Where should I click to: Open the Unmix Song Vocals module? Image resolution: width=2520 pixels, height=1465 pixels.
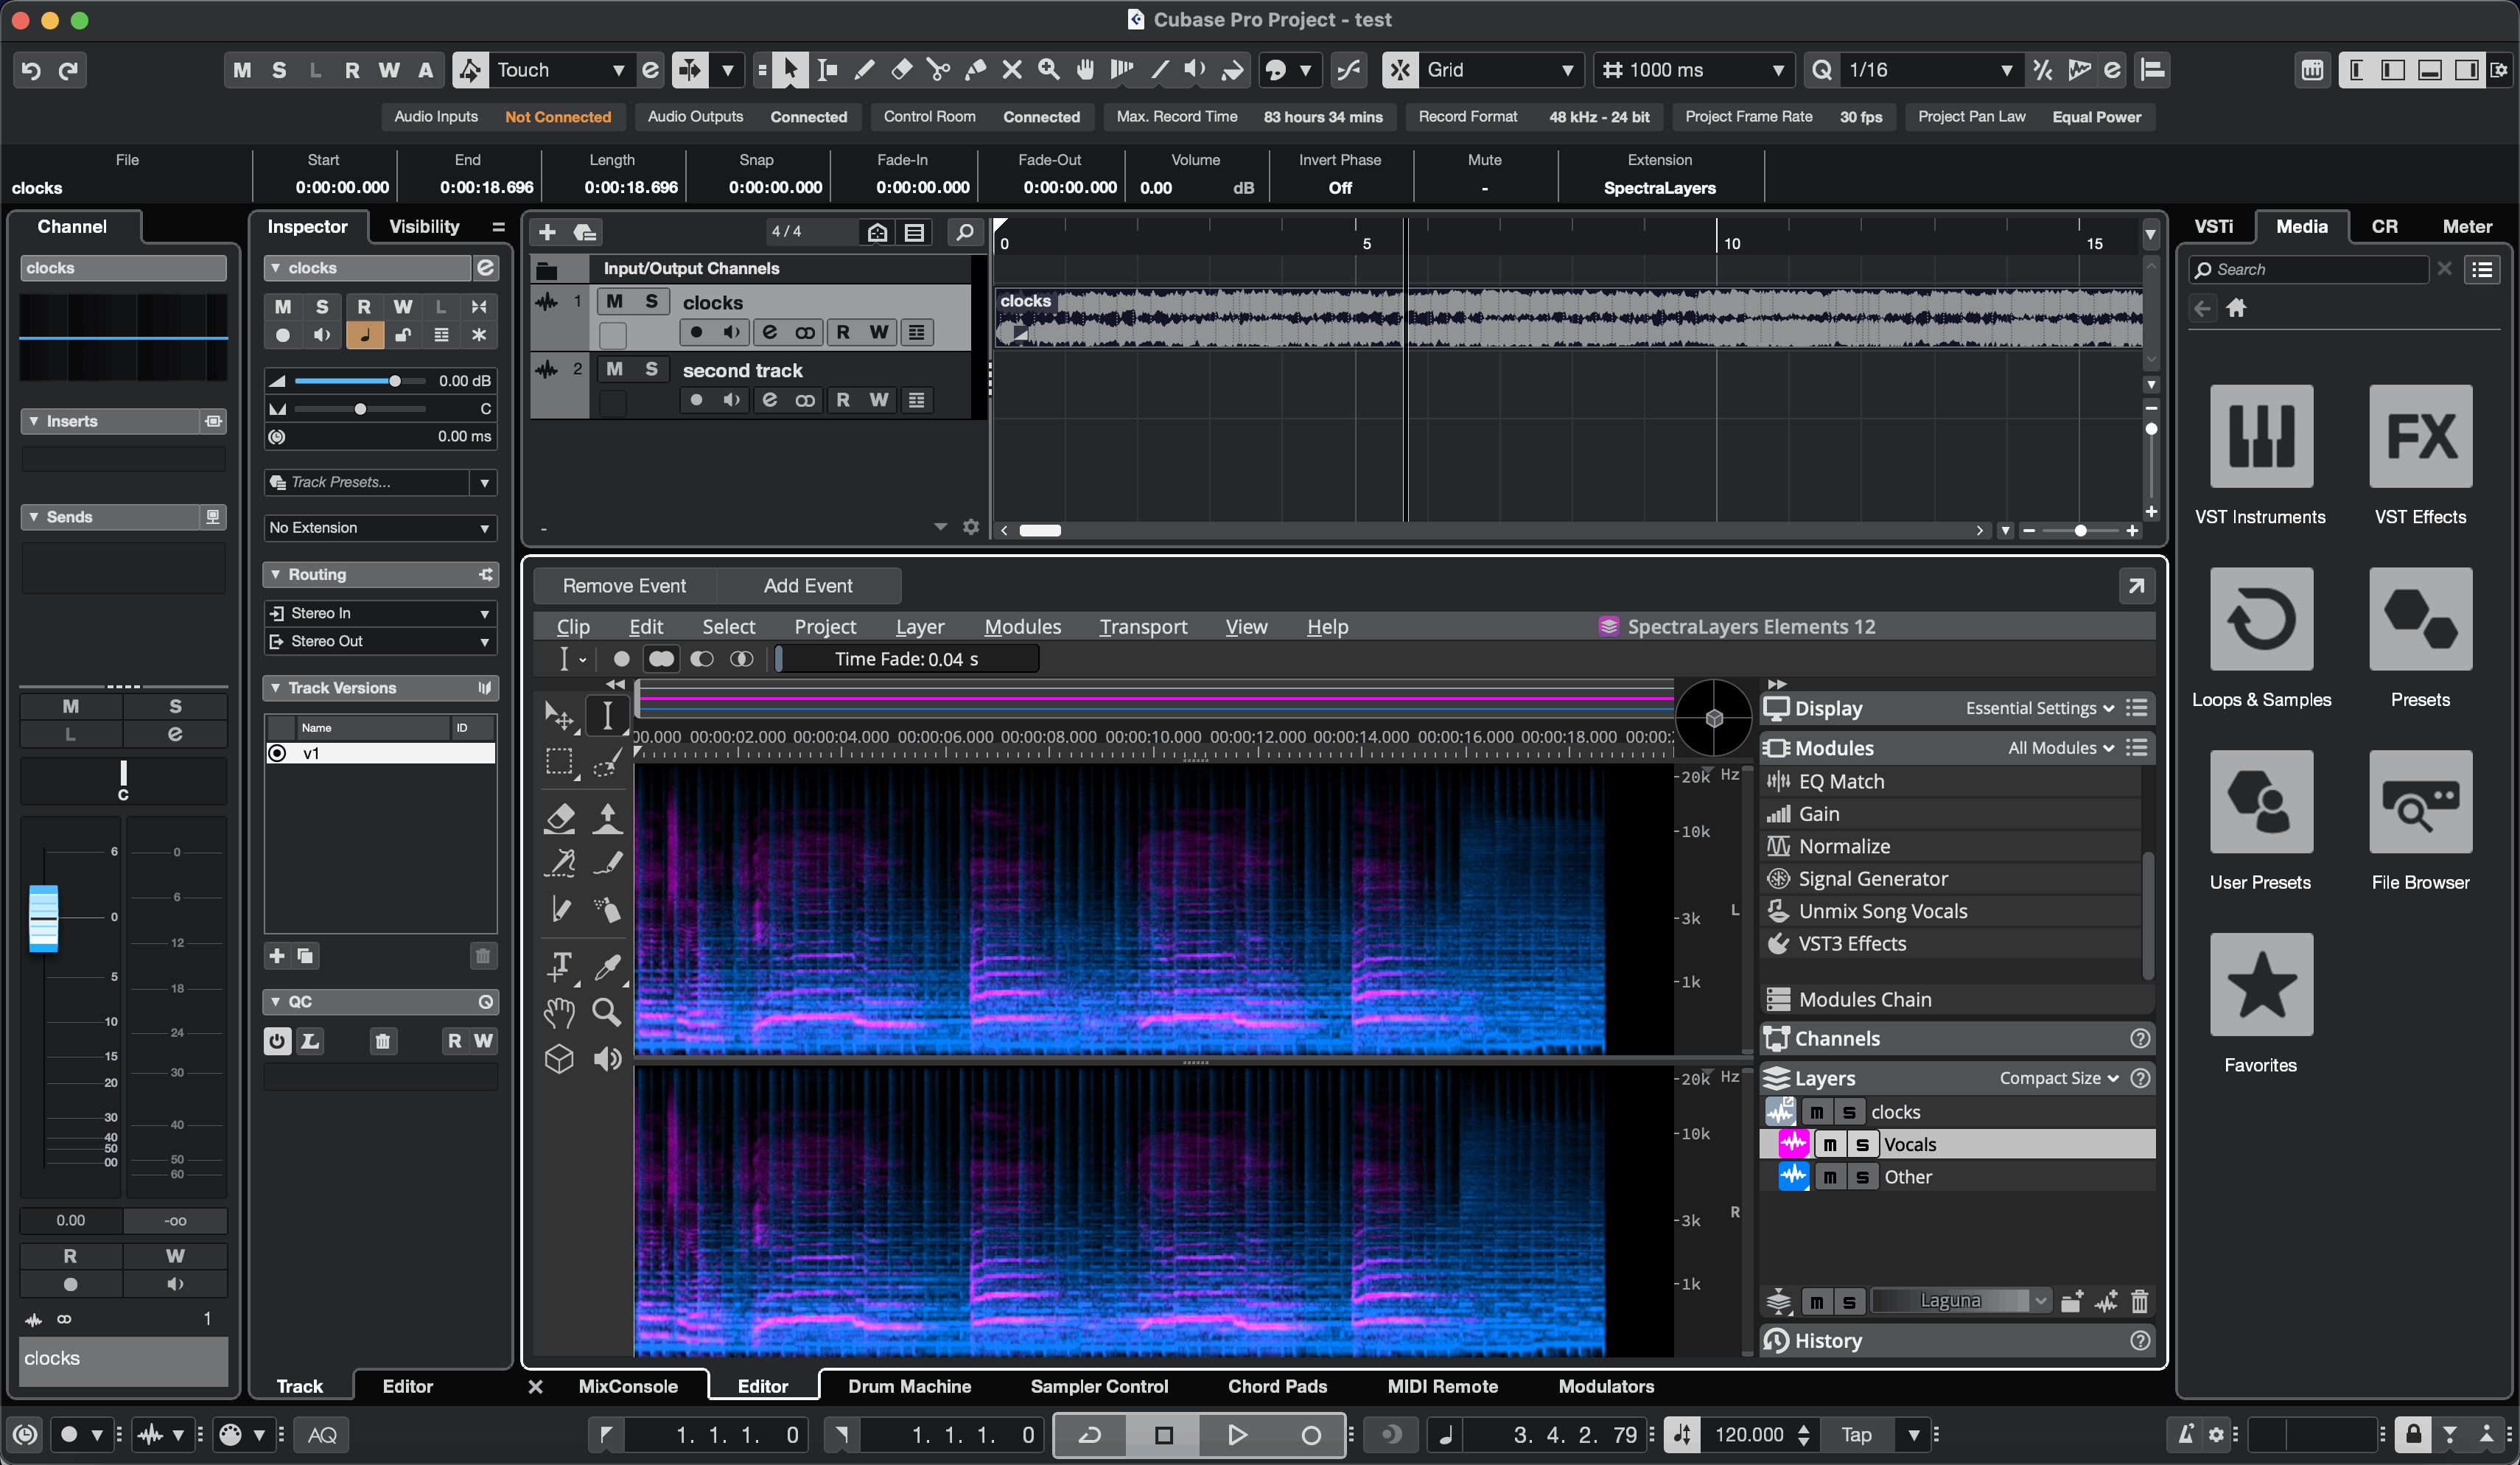1880,910
